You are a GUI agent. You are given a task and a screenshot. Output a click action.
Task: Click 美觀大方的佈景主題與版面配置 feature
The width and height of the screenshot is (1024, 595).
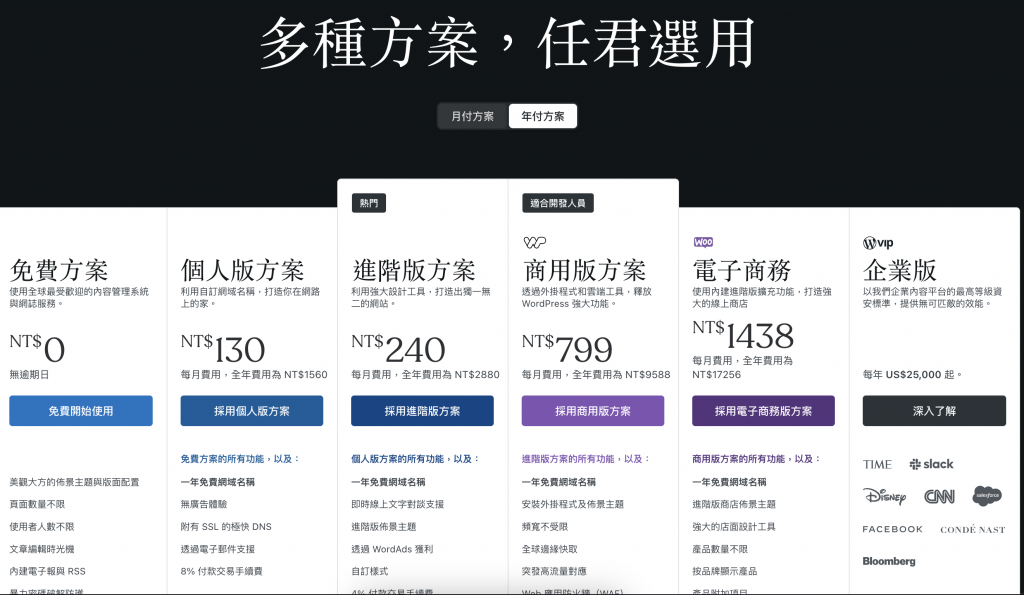point(74,482)
